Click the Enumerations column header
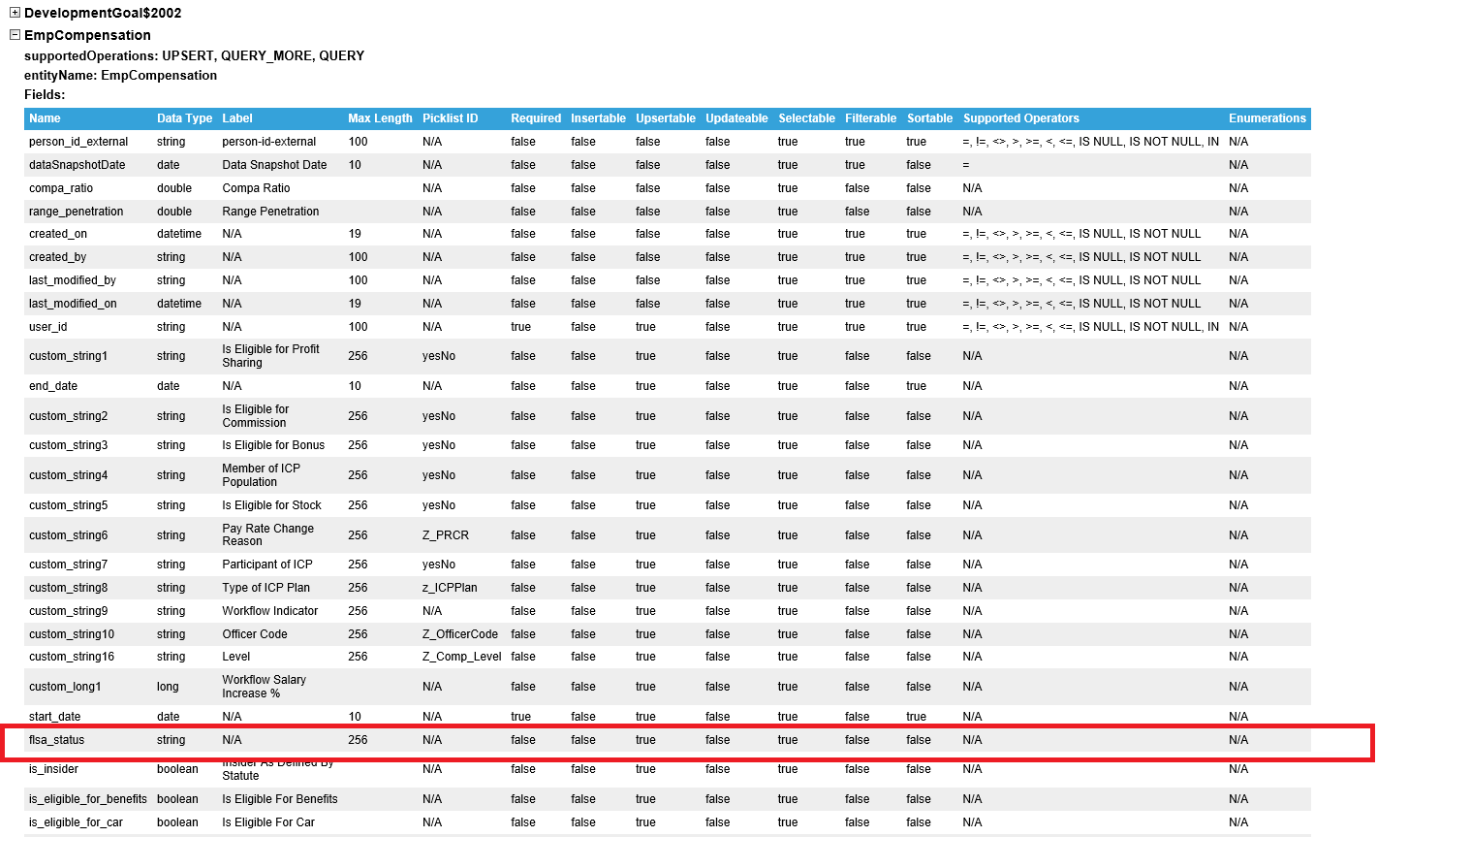Image resolution: width=1459 pixels, height=844 pixels. click(x=1267, y=118)
